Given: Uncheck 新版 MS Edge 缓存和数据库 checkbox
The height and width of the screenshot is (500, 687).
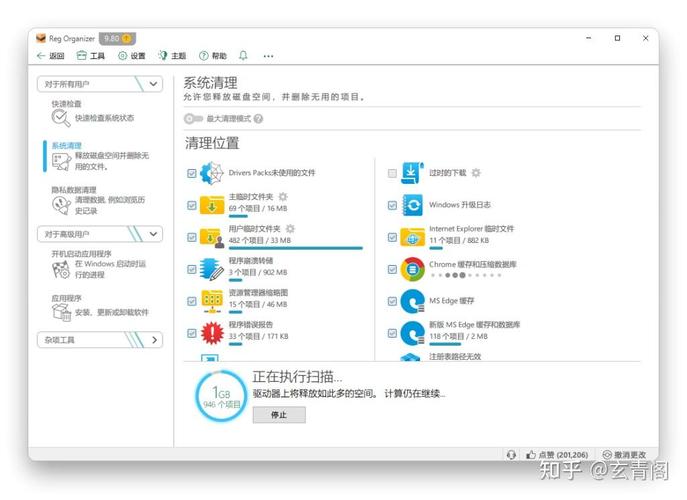Looking at the screenshot, I should (x=393, y=333).
